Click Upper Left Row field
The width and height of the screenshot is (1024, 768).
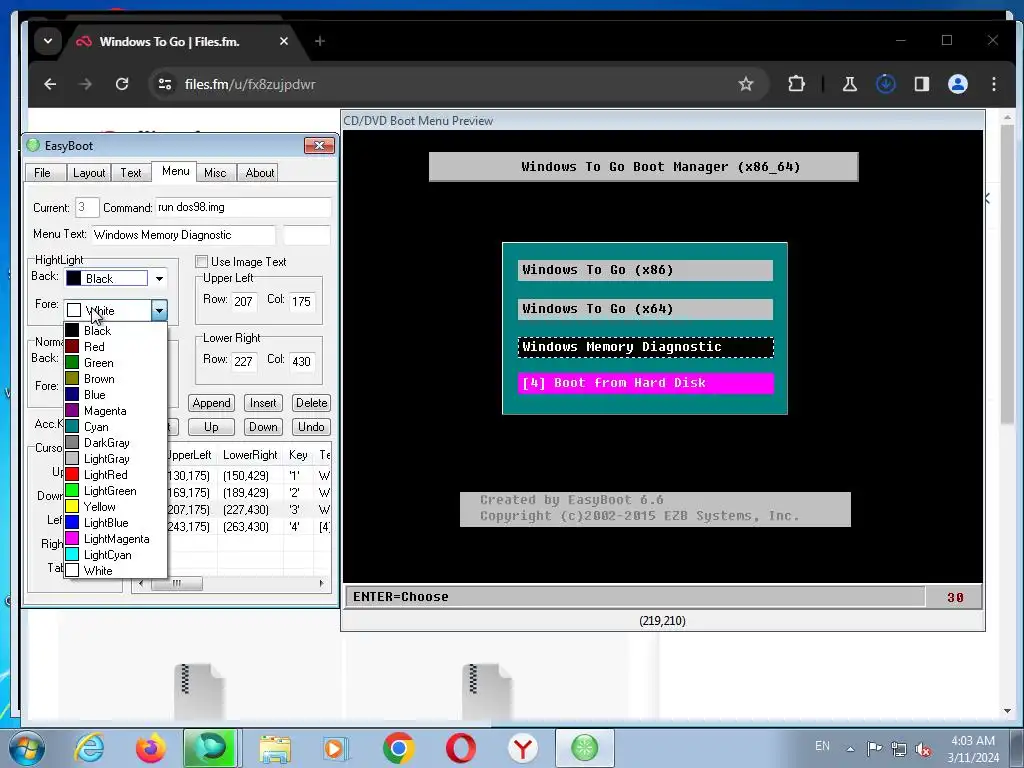coord(243,301)
